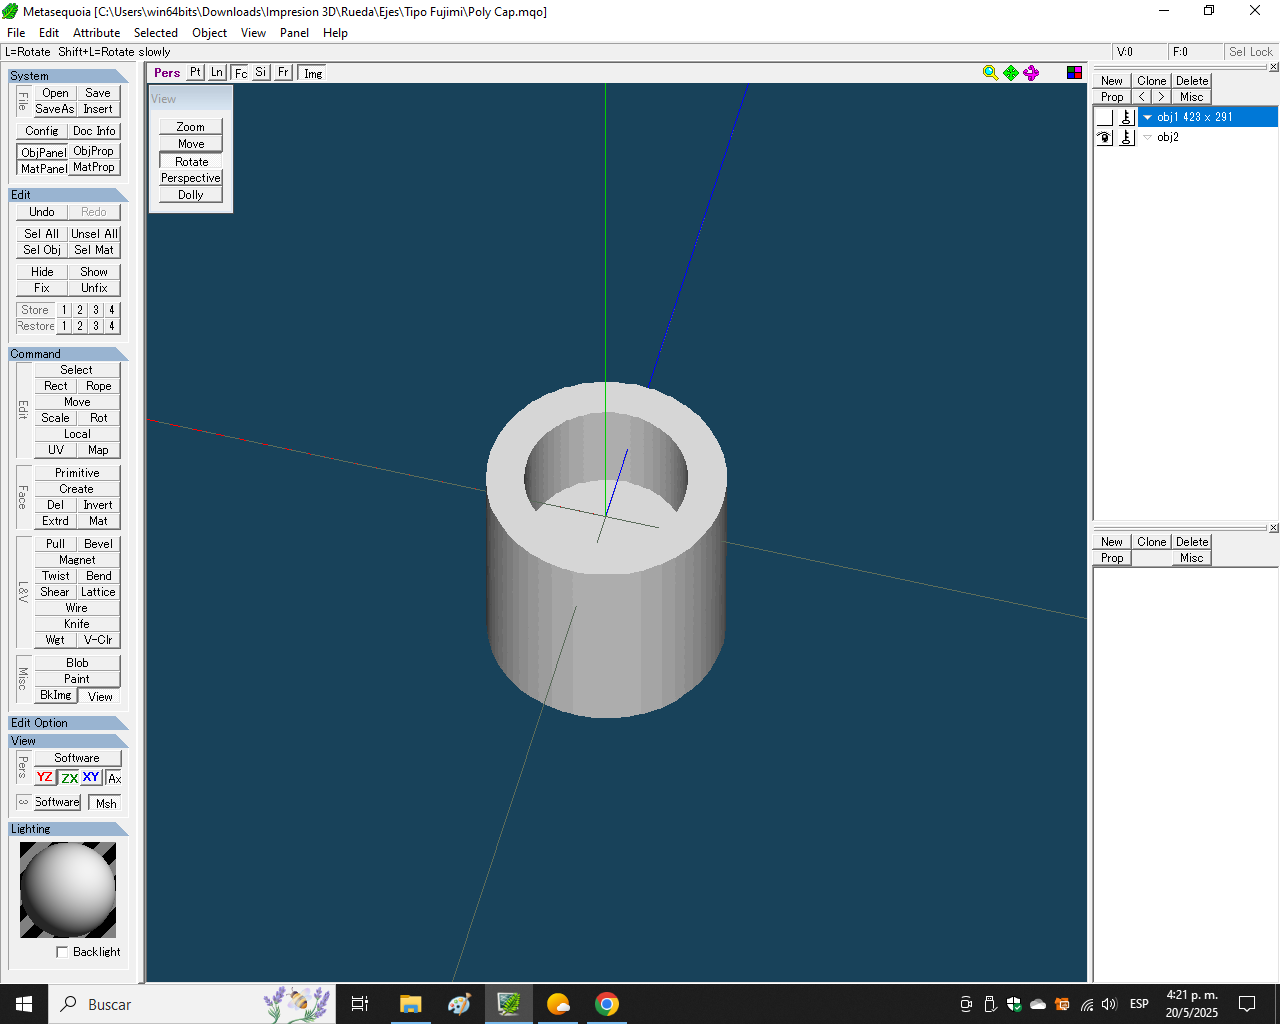Toggle the lock key icon for obj1

(1126, 117)
